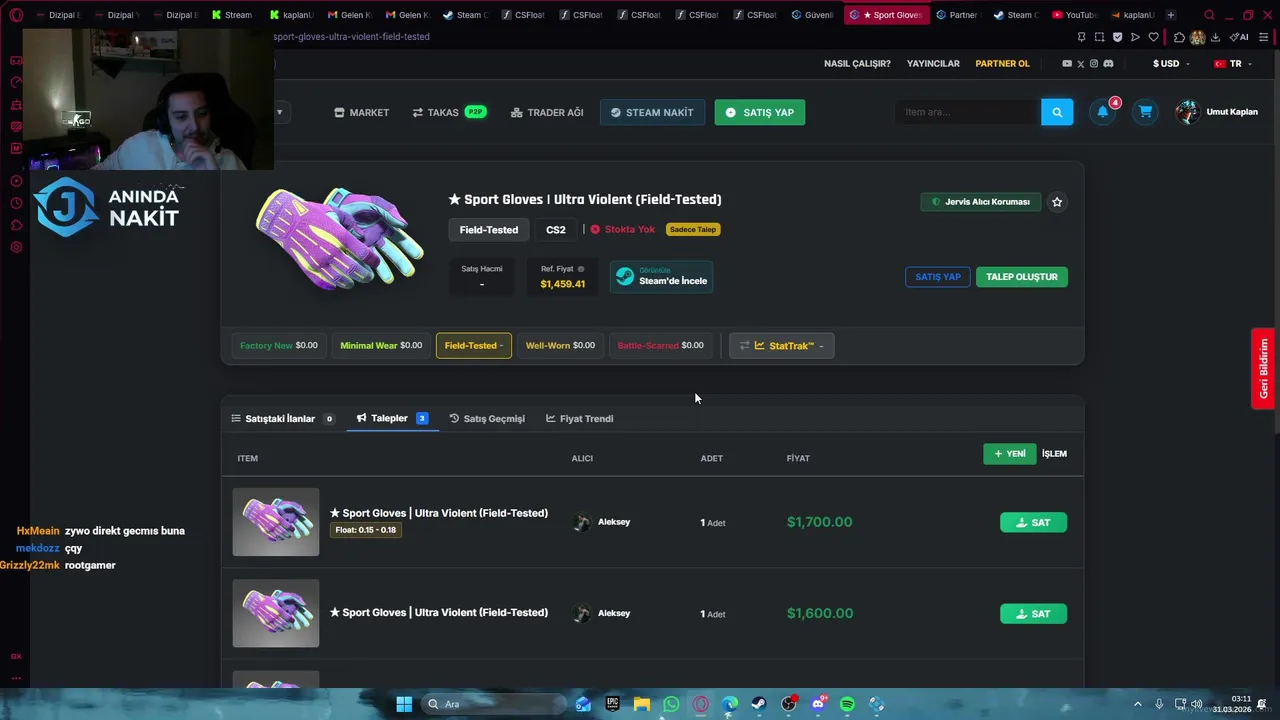1280x720 pixels.
Task: Click the Opera pin toolbar icon
Action: point(1081,37)
